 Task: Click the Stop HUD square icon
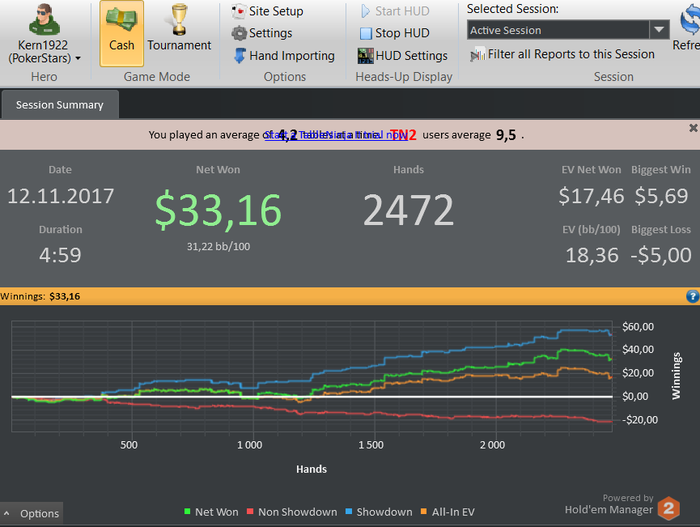(x=366, y=33)
